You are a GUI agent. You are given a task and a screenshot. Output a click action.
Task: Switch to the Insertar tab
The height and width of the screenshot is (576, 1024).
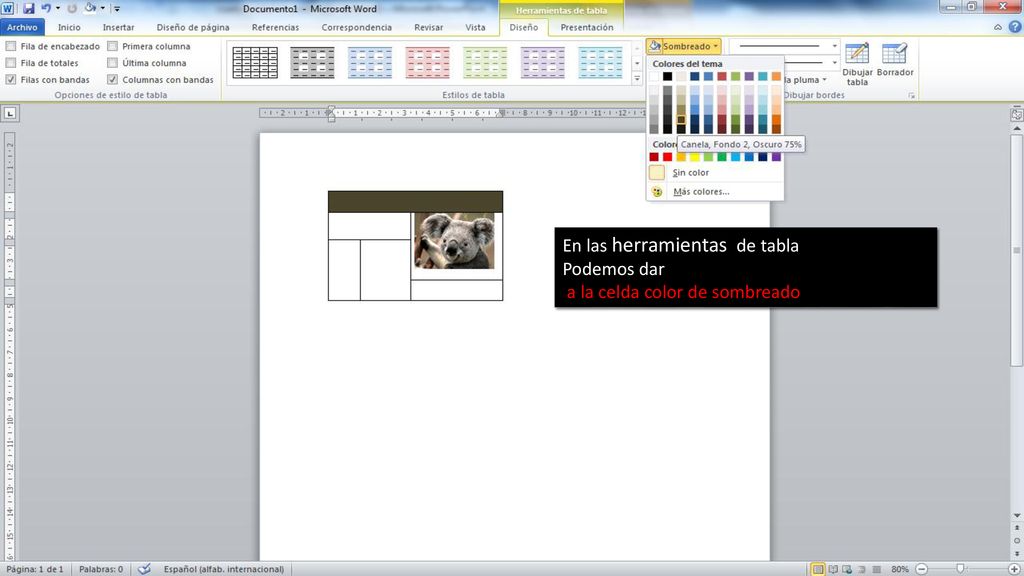click(x=118, y=27)
